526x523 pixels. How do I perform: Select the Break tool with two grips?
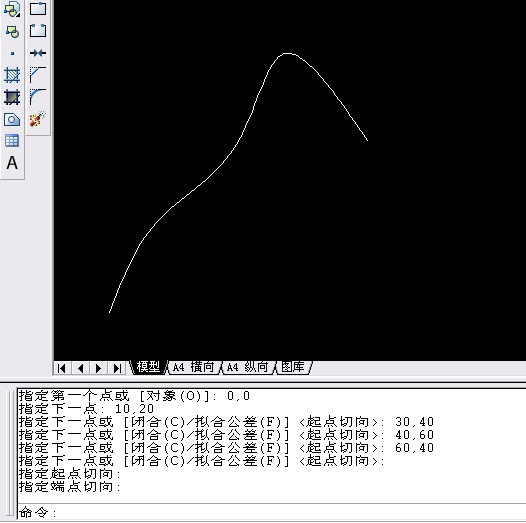tap(38, 31)
